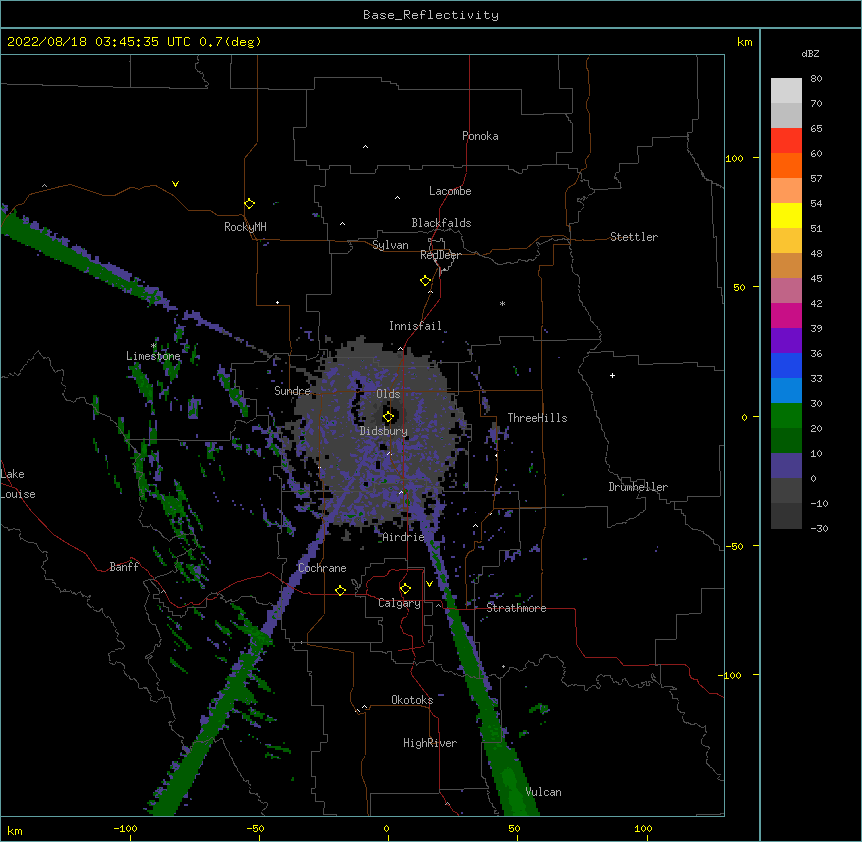Click the Strathmore label
Screen dimensions: 862x842
coord(516,608)
